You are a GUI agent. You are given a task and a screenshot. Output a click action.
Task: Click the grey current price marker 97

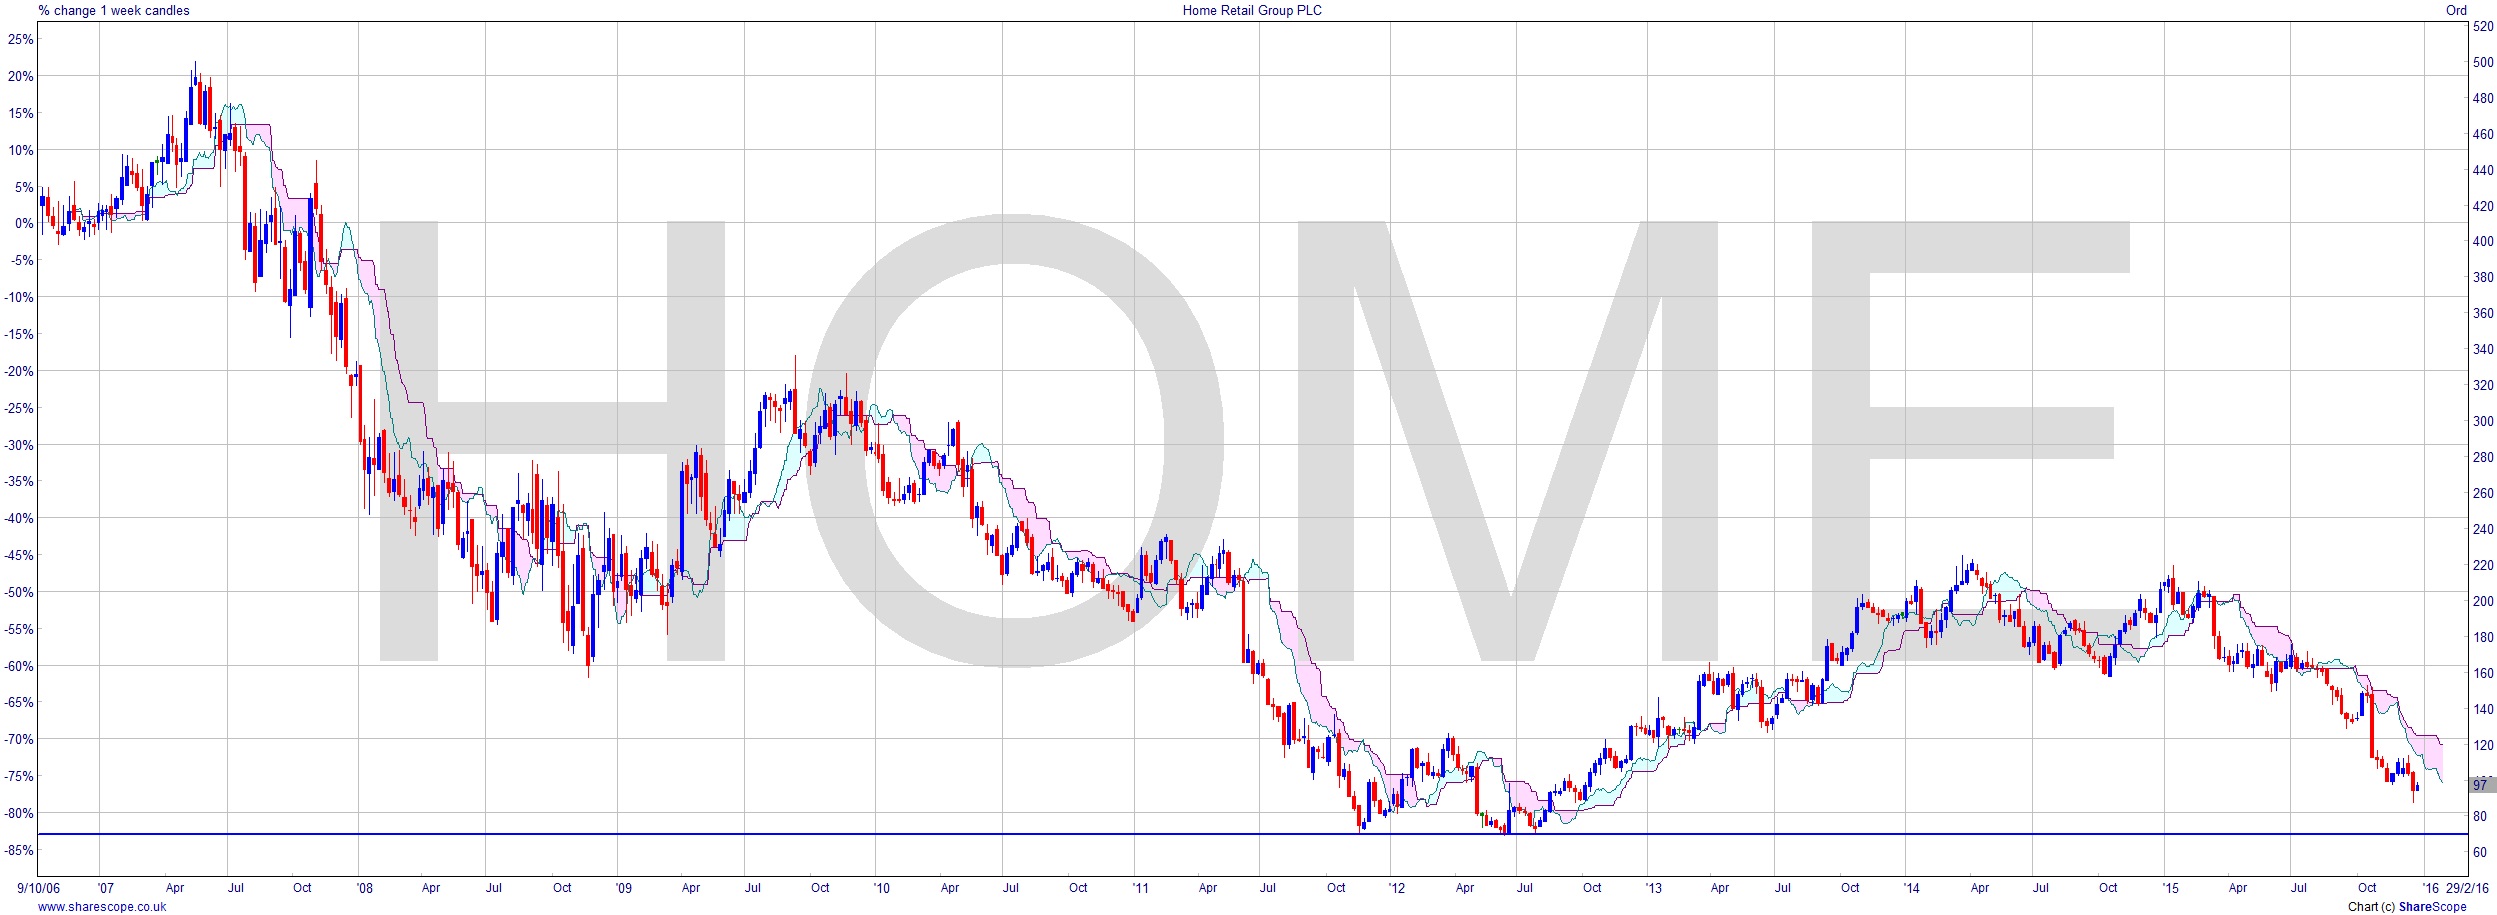tap(2480, 785)
